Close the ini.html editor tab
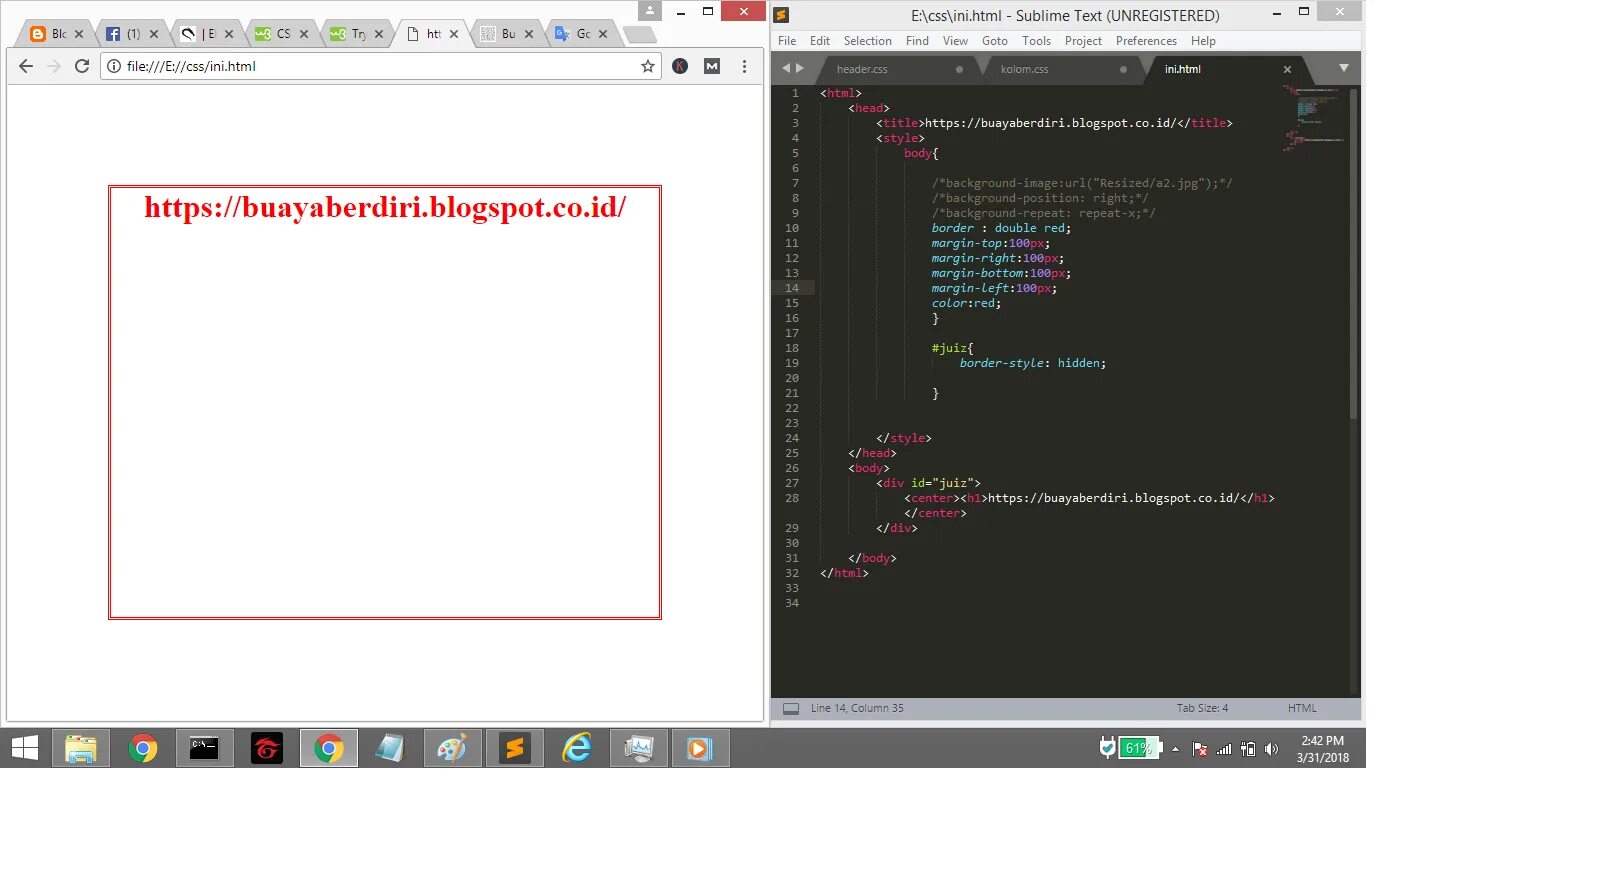This screenshot has width=1600, height=895. (x=1287, y=69)
